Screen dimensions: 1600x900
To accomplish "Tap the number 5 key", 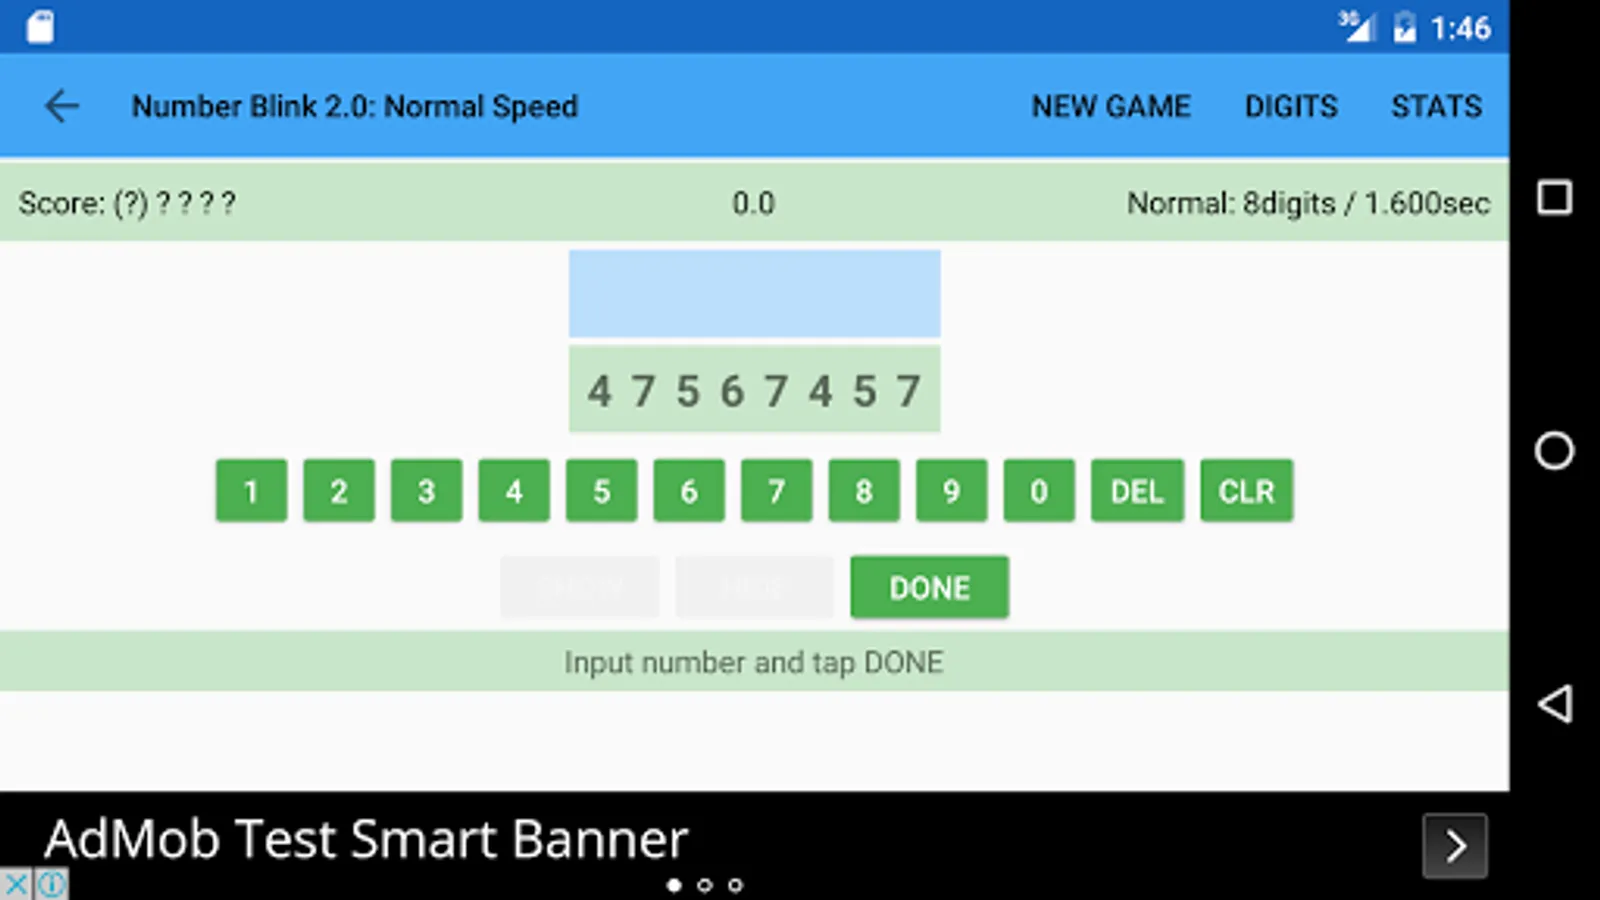I will coord(601,491).
